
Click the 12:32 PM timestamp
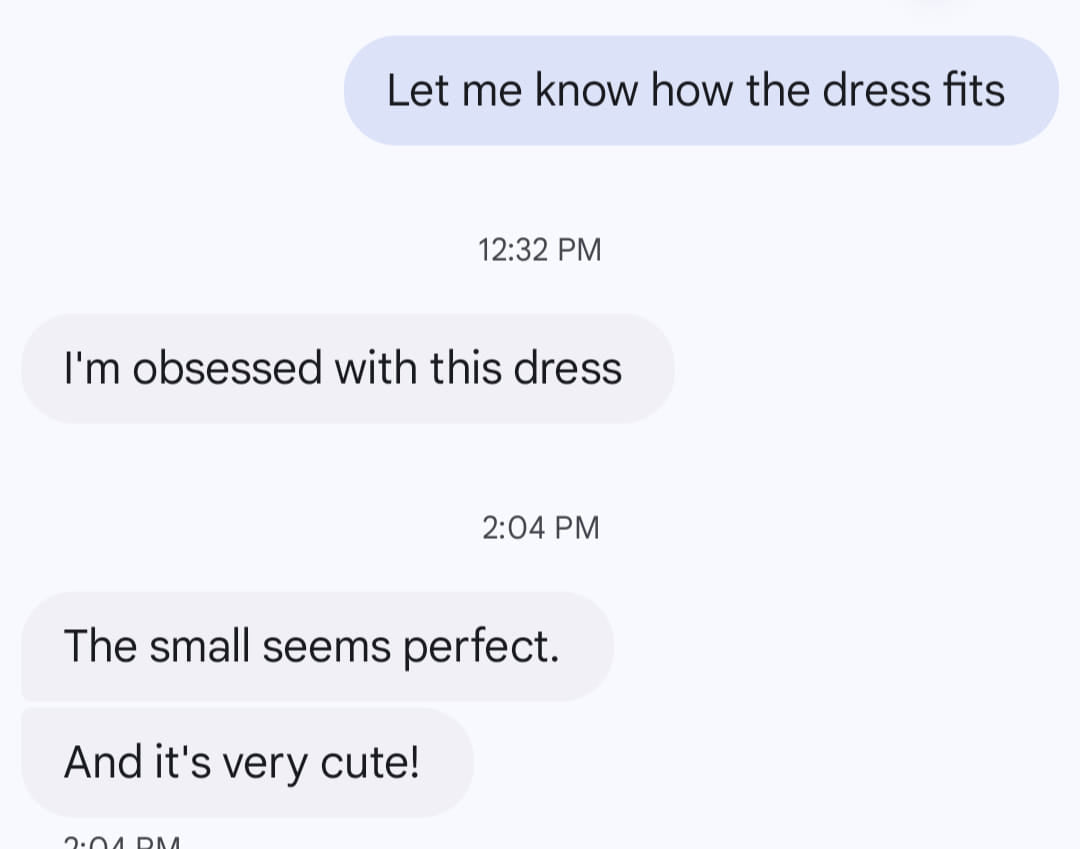point(540,250)
